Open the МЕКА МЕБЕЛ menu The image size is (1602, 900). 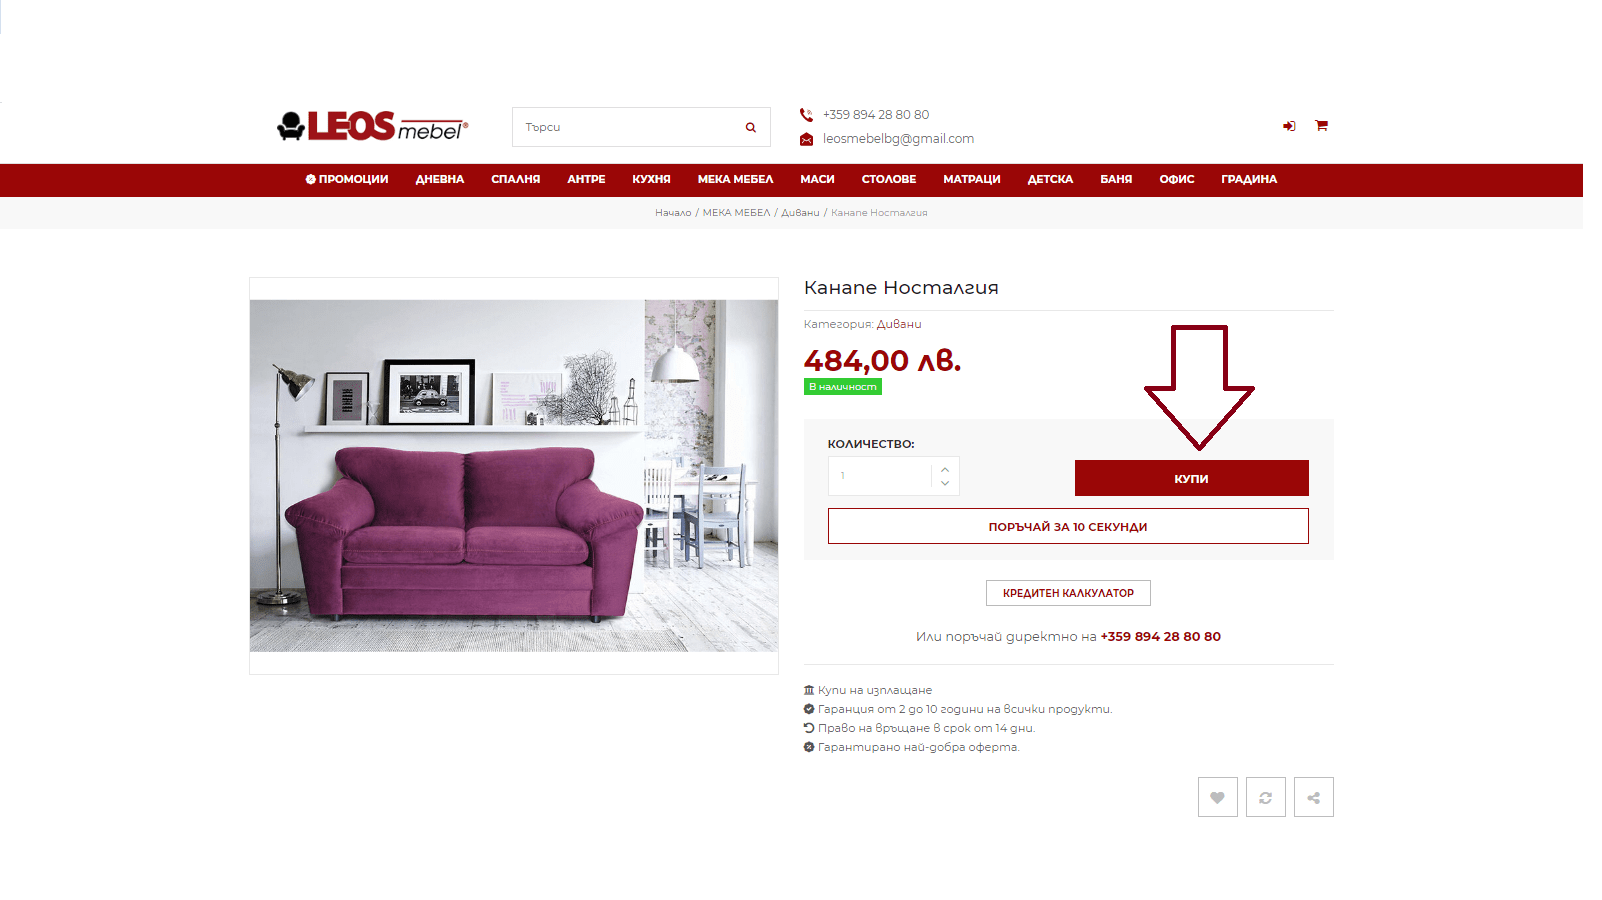735,180
